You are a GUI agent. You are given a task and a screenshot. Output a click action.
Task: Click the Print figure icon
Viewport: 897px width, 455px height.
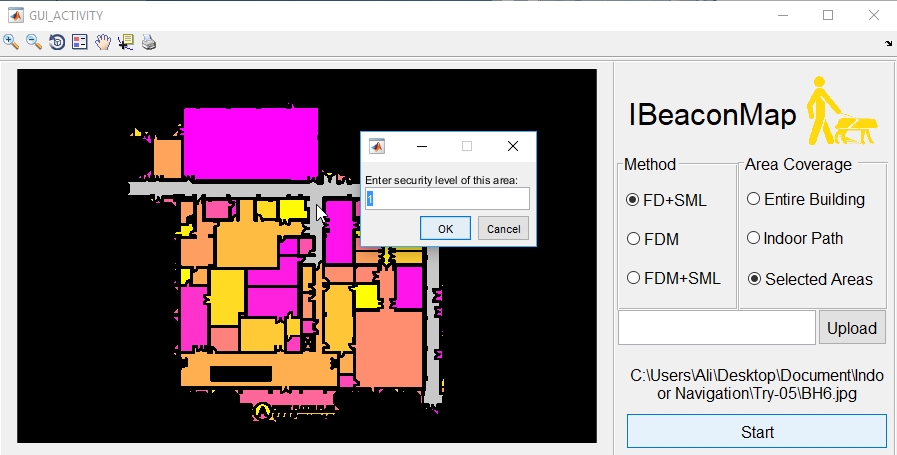coord(149,42)
